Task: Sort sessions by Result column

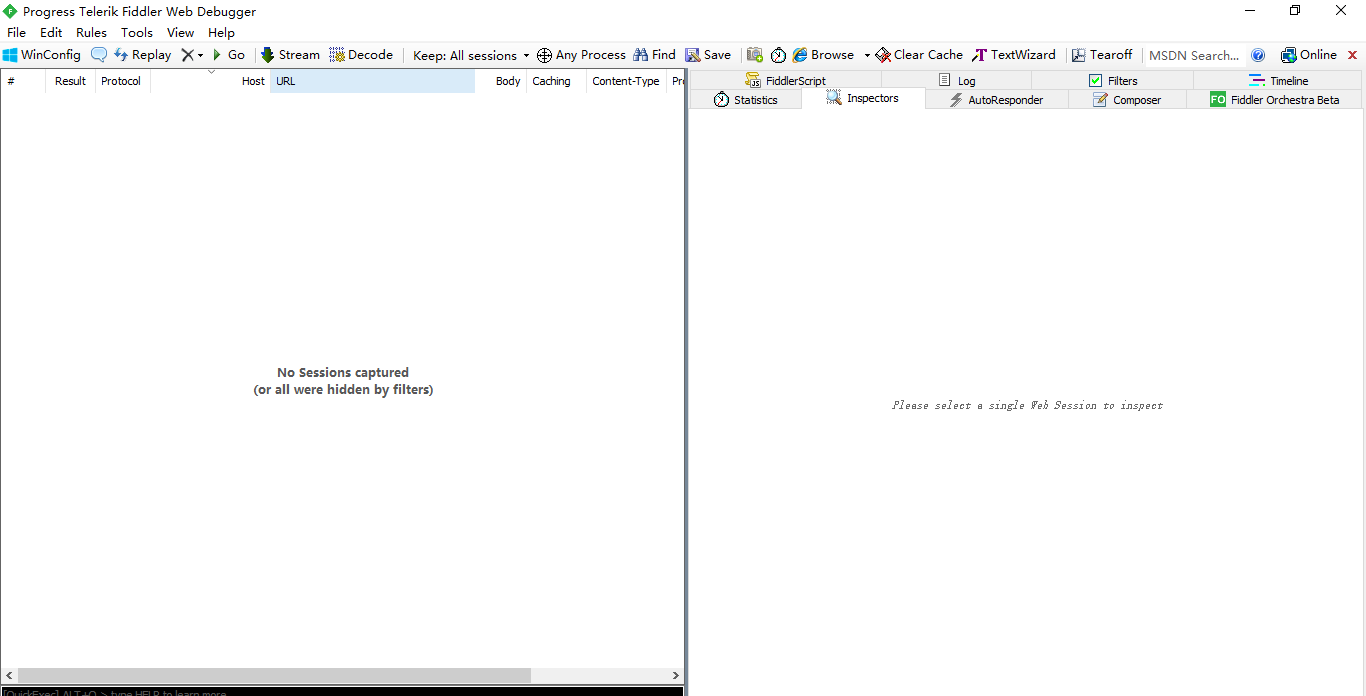Action: click(71, 81)
